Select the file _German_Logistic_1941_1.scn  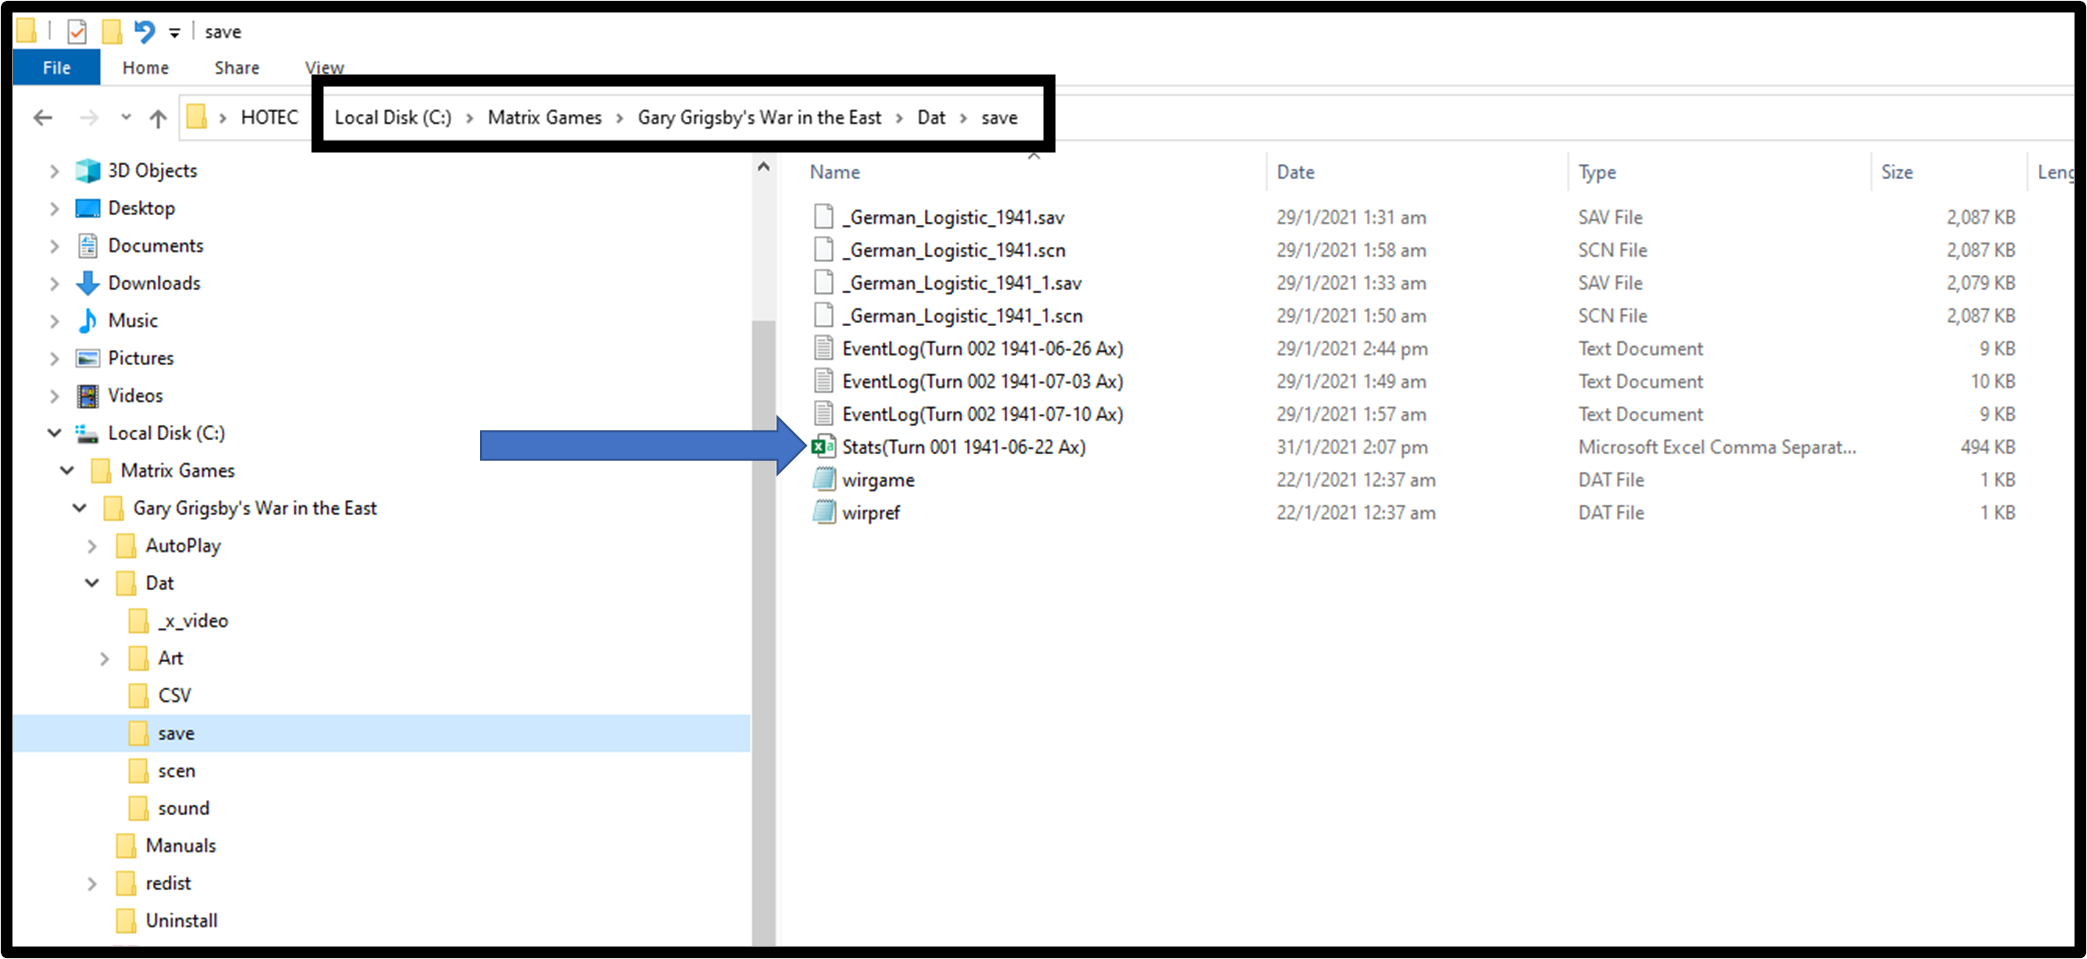[962, 316]
